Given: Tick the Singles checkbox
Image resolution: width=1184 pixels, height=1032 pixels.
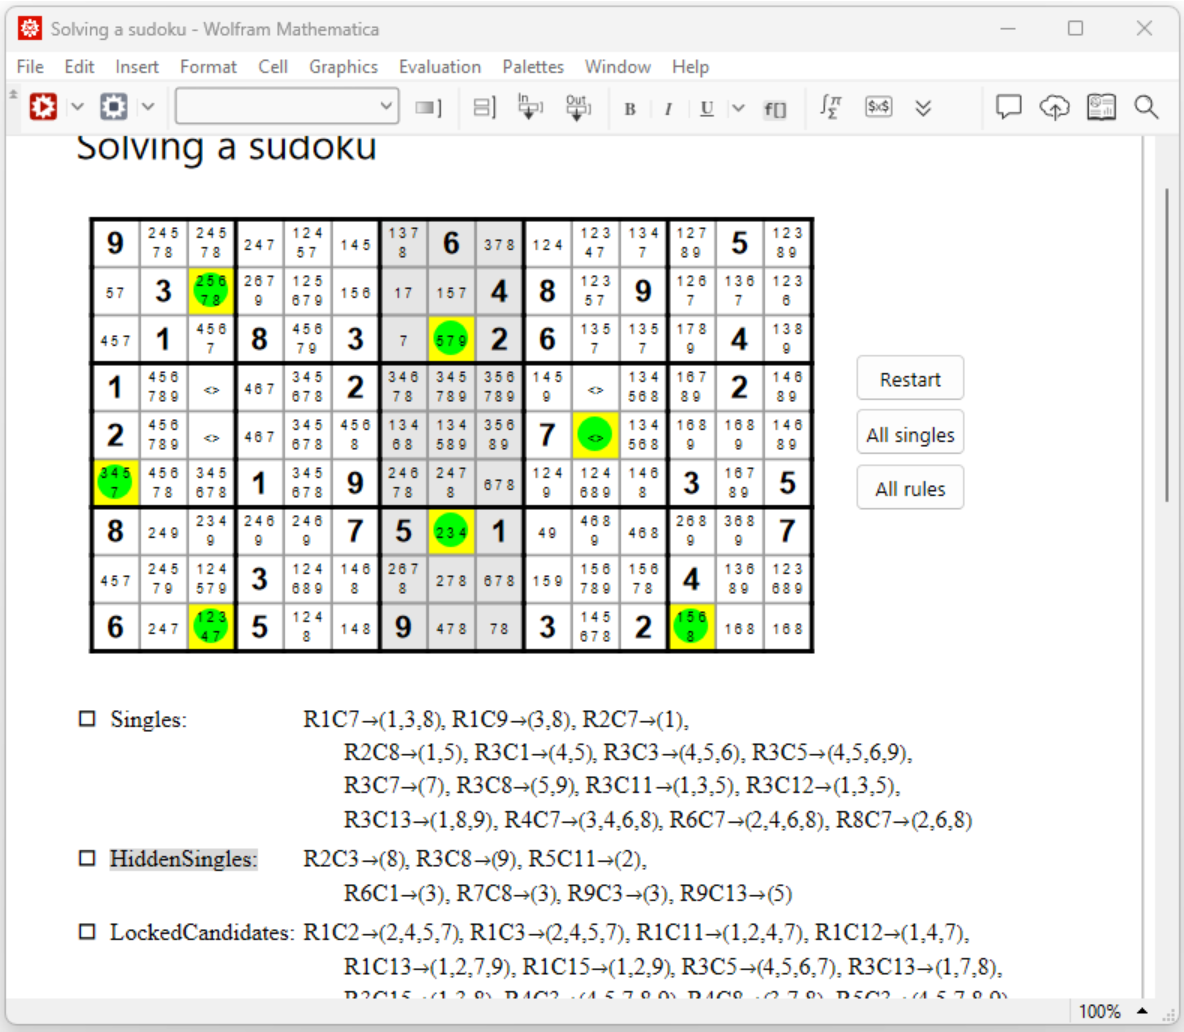Looking at the screenshot, I should pos(87,719).
